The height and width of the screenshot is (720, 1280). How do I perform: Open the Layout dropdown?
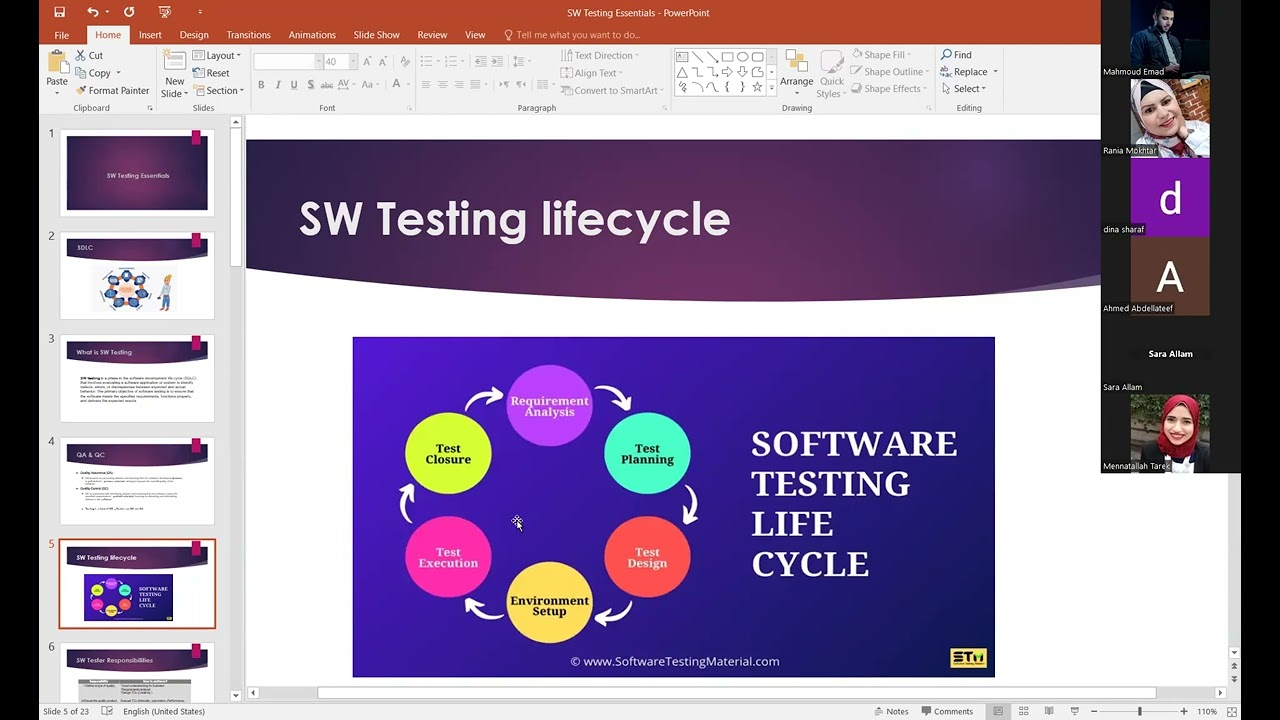[217, 55]
